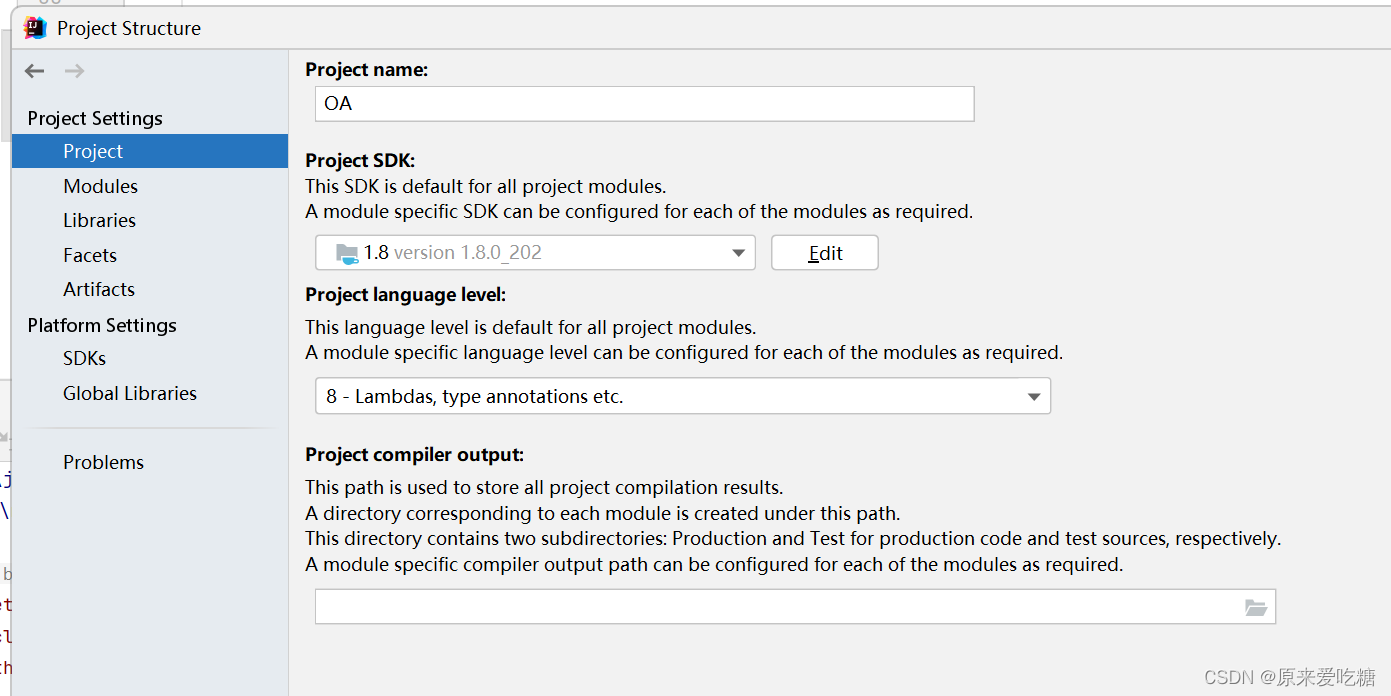Screen dimensions: 1391x696
Task: Open Global Libraries settings
Action: (x=129, y=393)
